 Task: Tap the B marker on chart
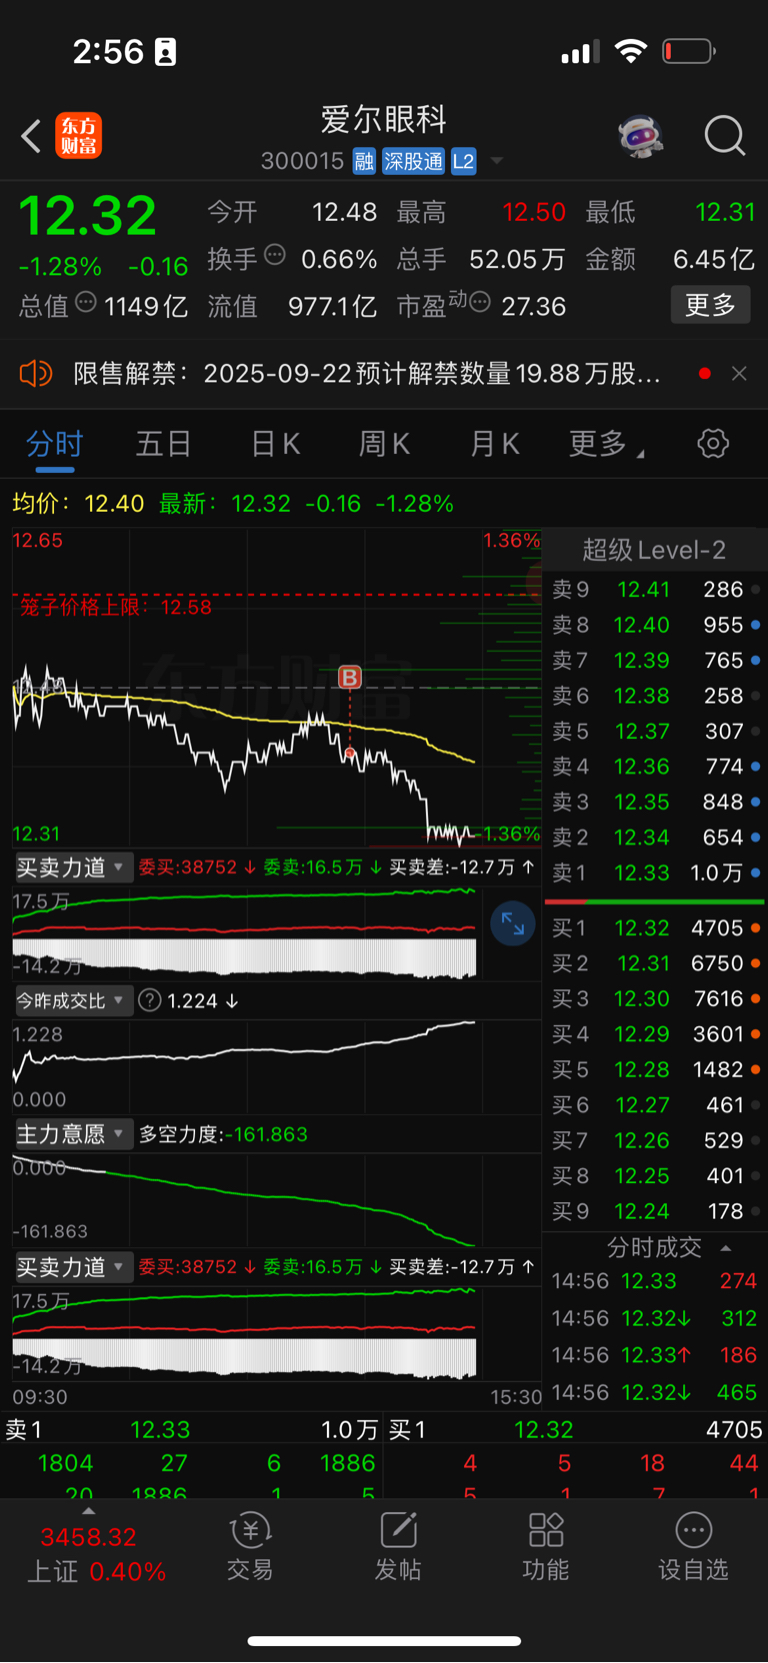(349, 677)
